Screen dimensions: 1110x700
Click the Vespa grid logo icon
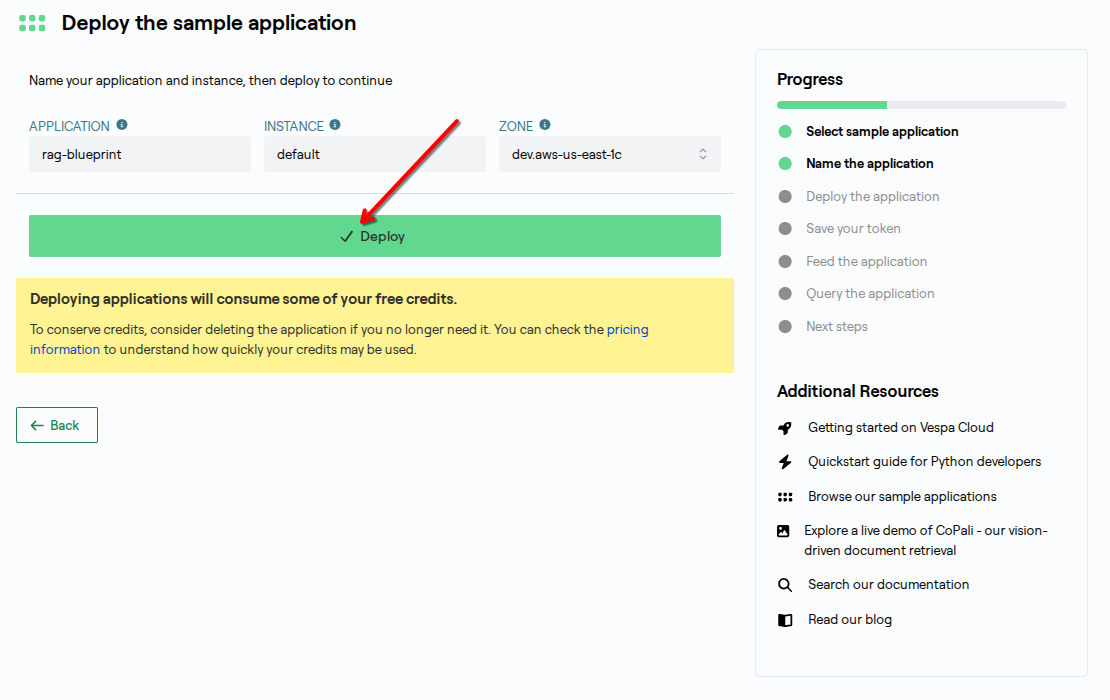[32, 23]
